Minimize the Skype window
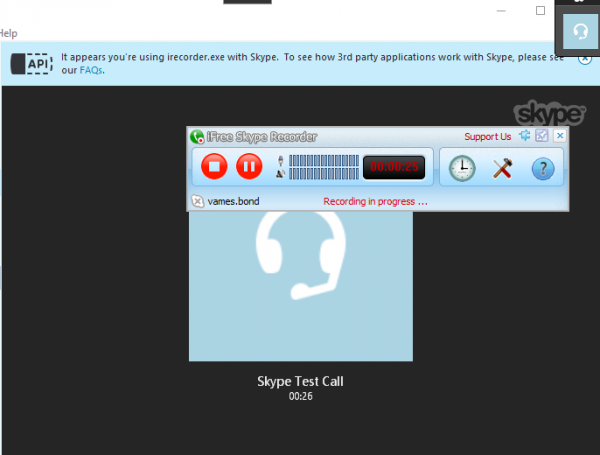This screenshot has height=455, width=600. click(x=501, y=11)
